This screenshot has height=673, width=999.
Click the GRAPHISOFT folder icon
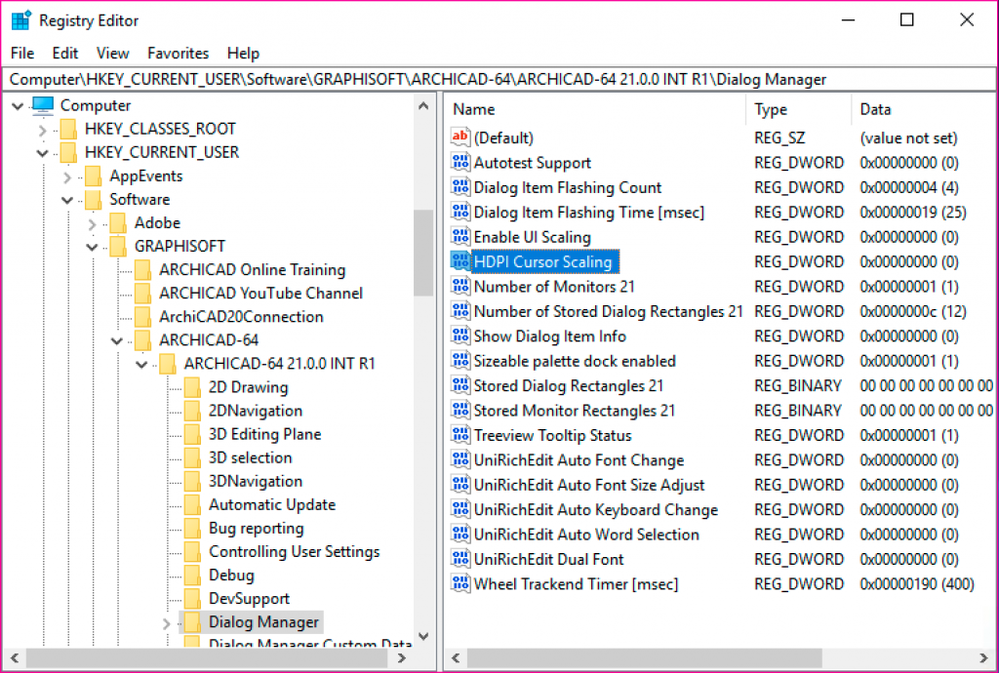[x=118, y=247]
